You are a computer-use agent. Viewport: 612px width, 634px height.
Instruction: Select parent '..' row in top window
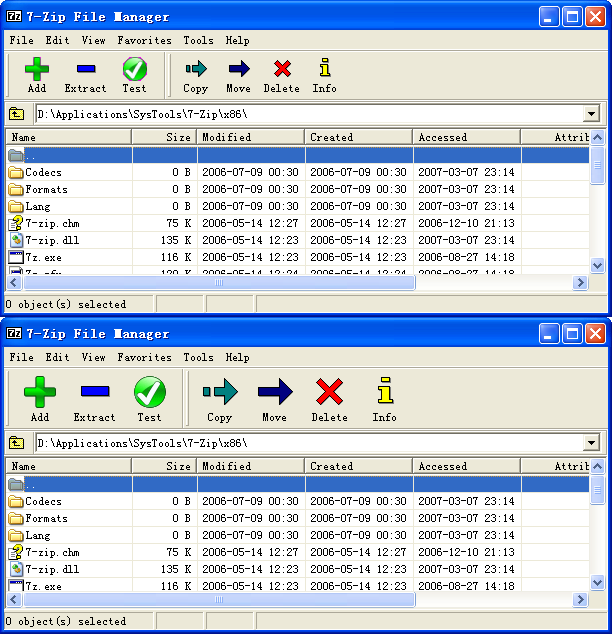298,155
